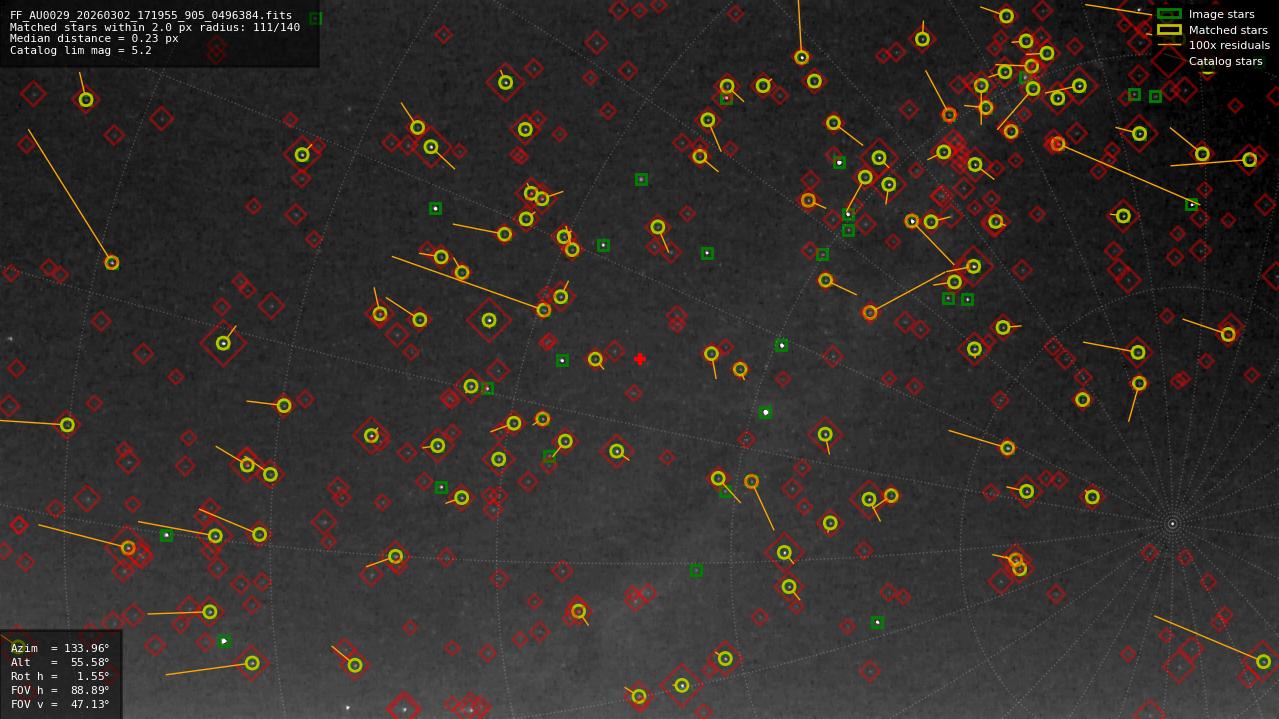Click the orange 100x residuals legend line
The height and width of the screenshot is (719, 1279).
(1169, 45)
